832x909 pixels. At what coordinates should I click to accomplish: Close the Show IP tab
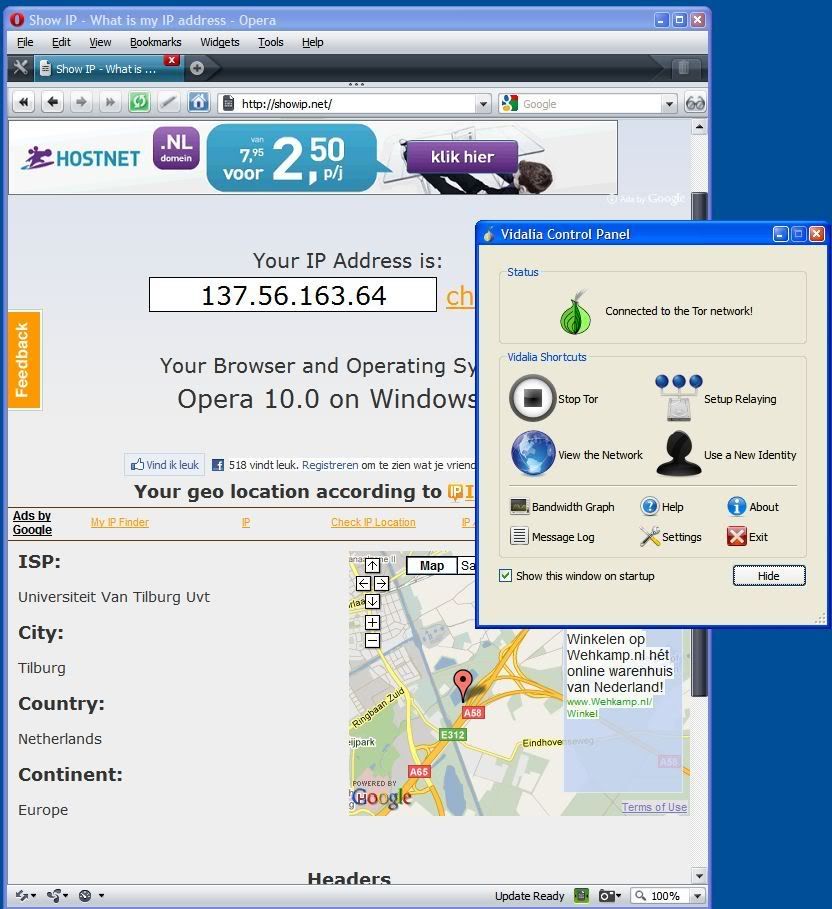click(x=172, y=60)
